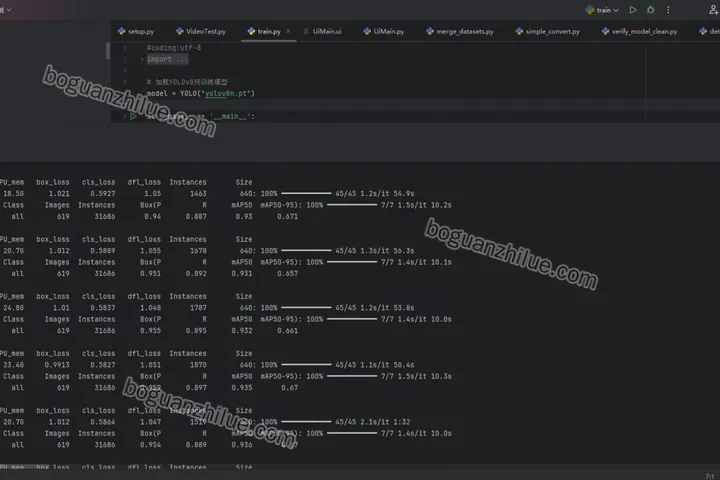Click the mAP50-95 value 0.661

click(x=287, y=331)
